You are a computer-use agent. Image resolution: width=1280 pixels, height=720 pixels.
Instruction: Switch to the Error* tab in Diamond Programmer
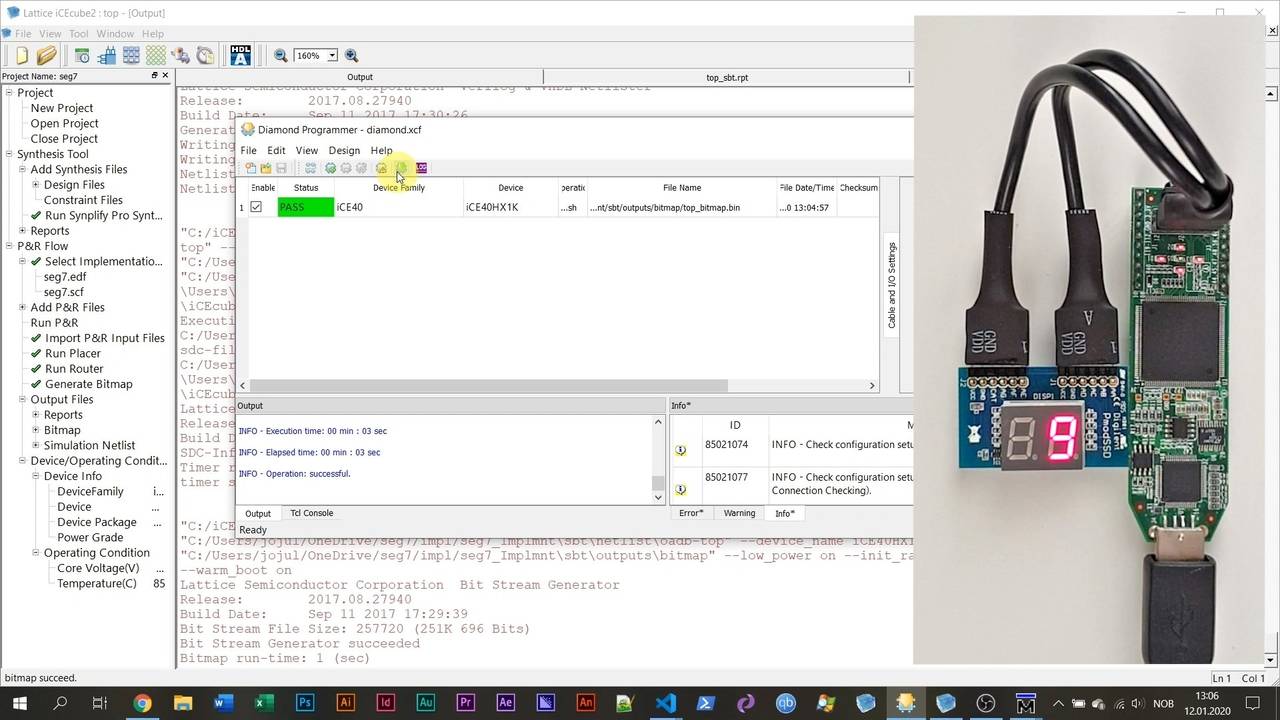click(691, 513)
